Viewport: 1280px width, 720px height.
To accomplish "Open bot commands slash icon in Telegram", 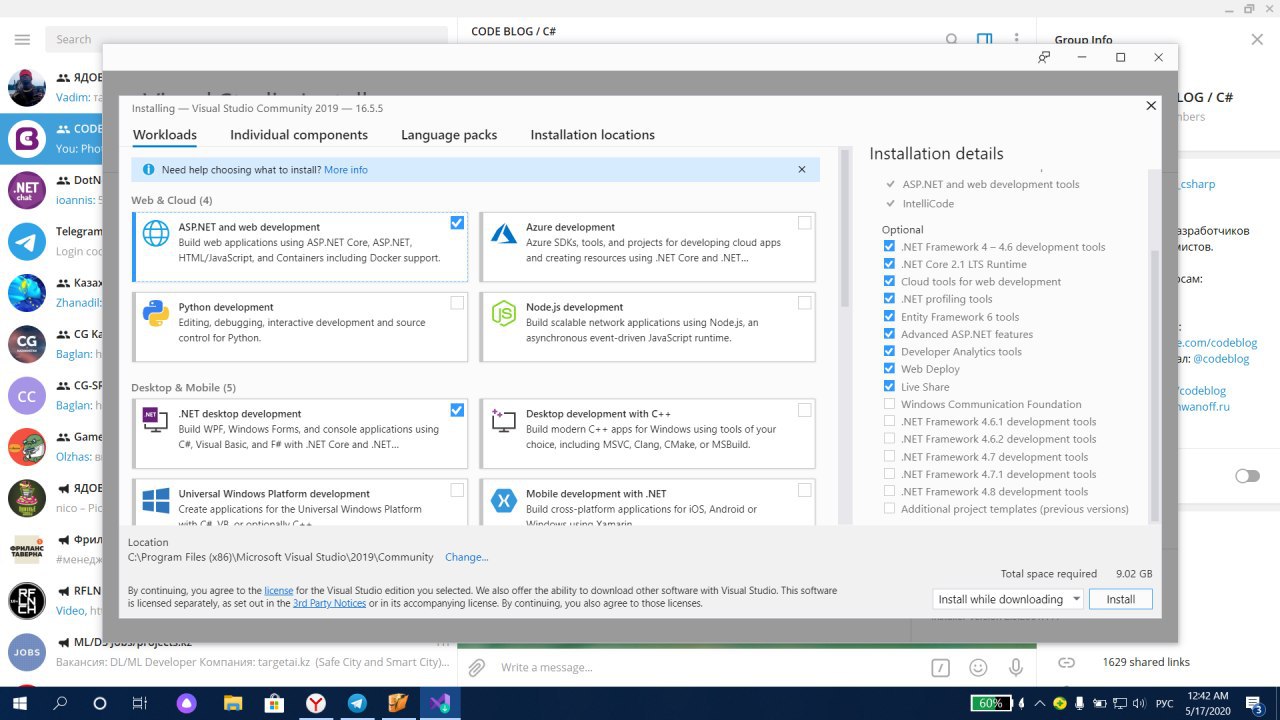I will pos(940,667).
